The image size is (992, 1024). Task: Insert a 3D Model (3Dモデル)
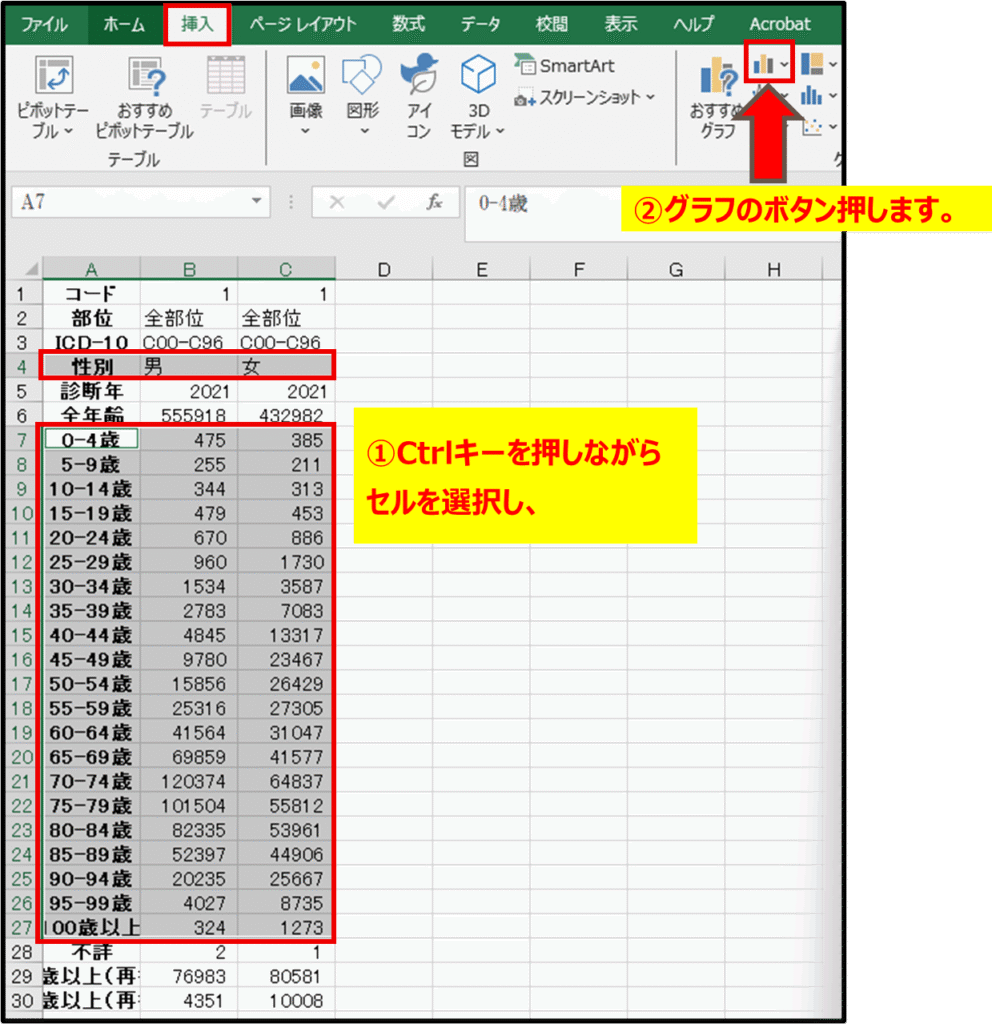point(478,76)
